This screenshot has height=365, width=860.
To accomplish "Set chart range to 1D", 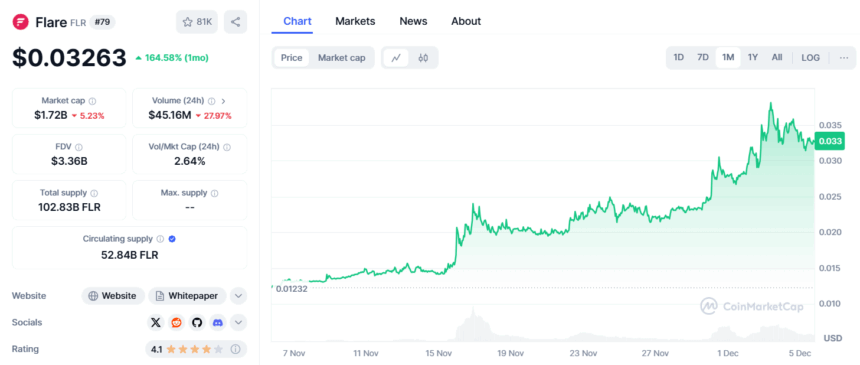I will tap(678, 58).
